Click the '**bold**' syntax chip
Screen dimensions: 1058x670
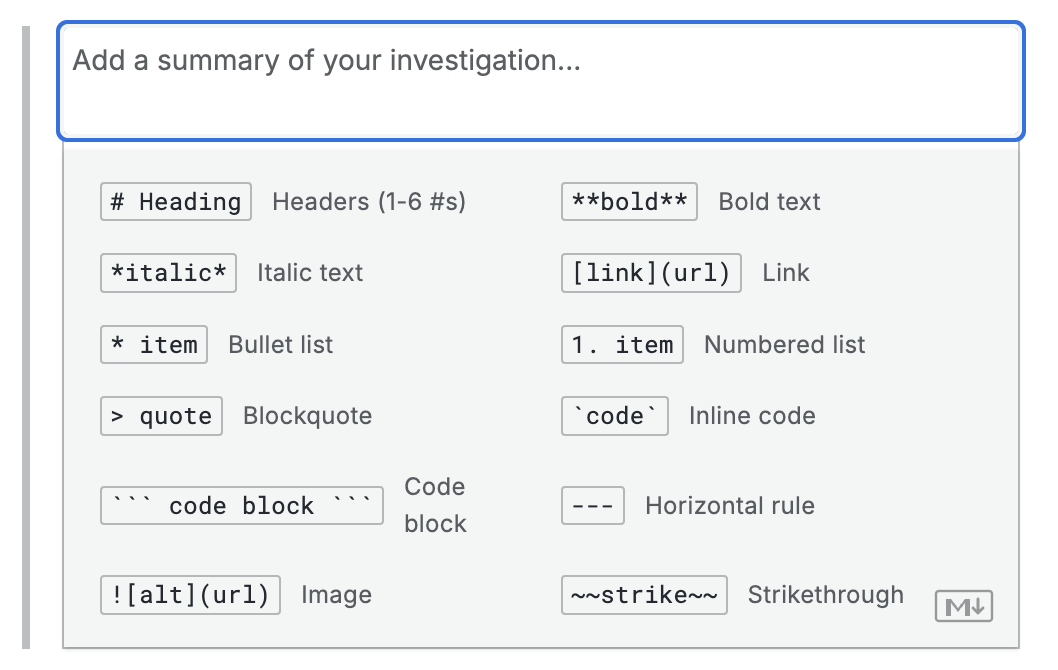(629, 202)
